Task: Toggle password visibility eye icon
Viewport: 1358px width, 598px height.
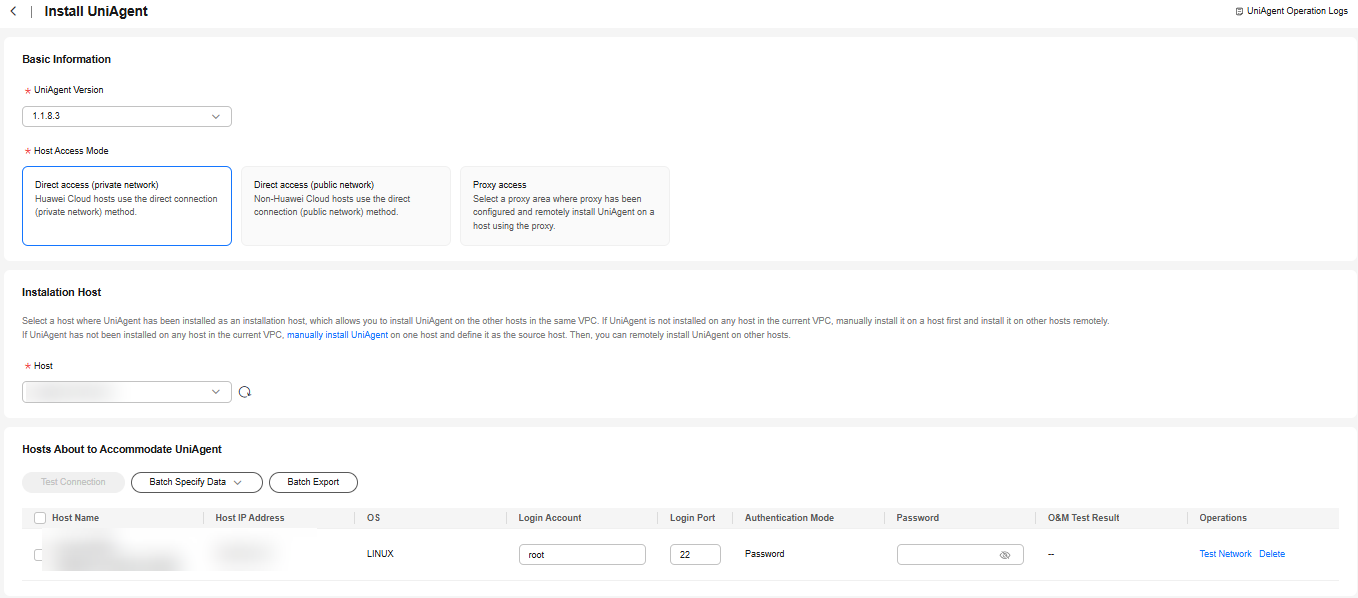Action: (x=1005, y=554)
